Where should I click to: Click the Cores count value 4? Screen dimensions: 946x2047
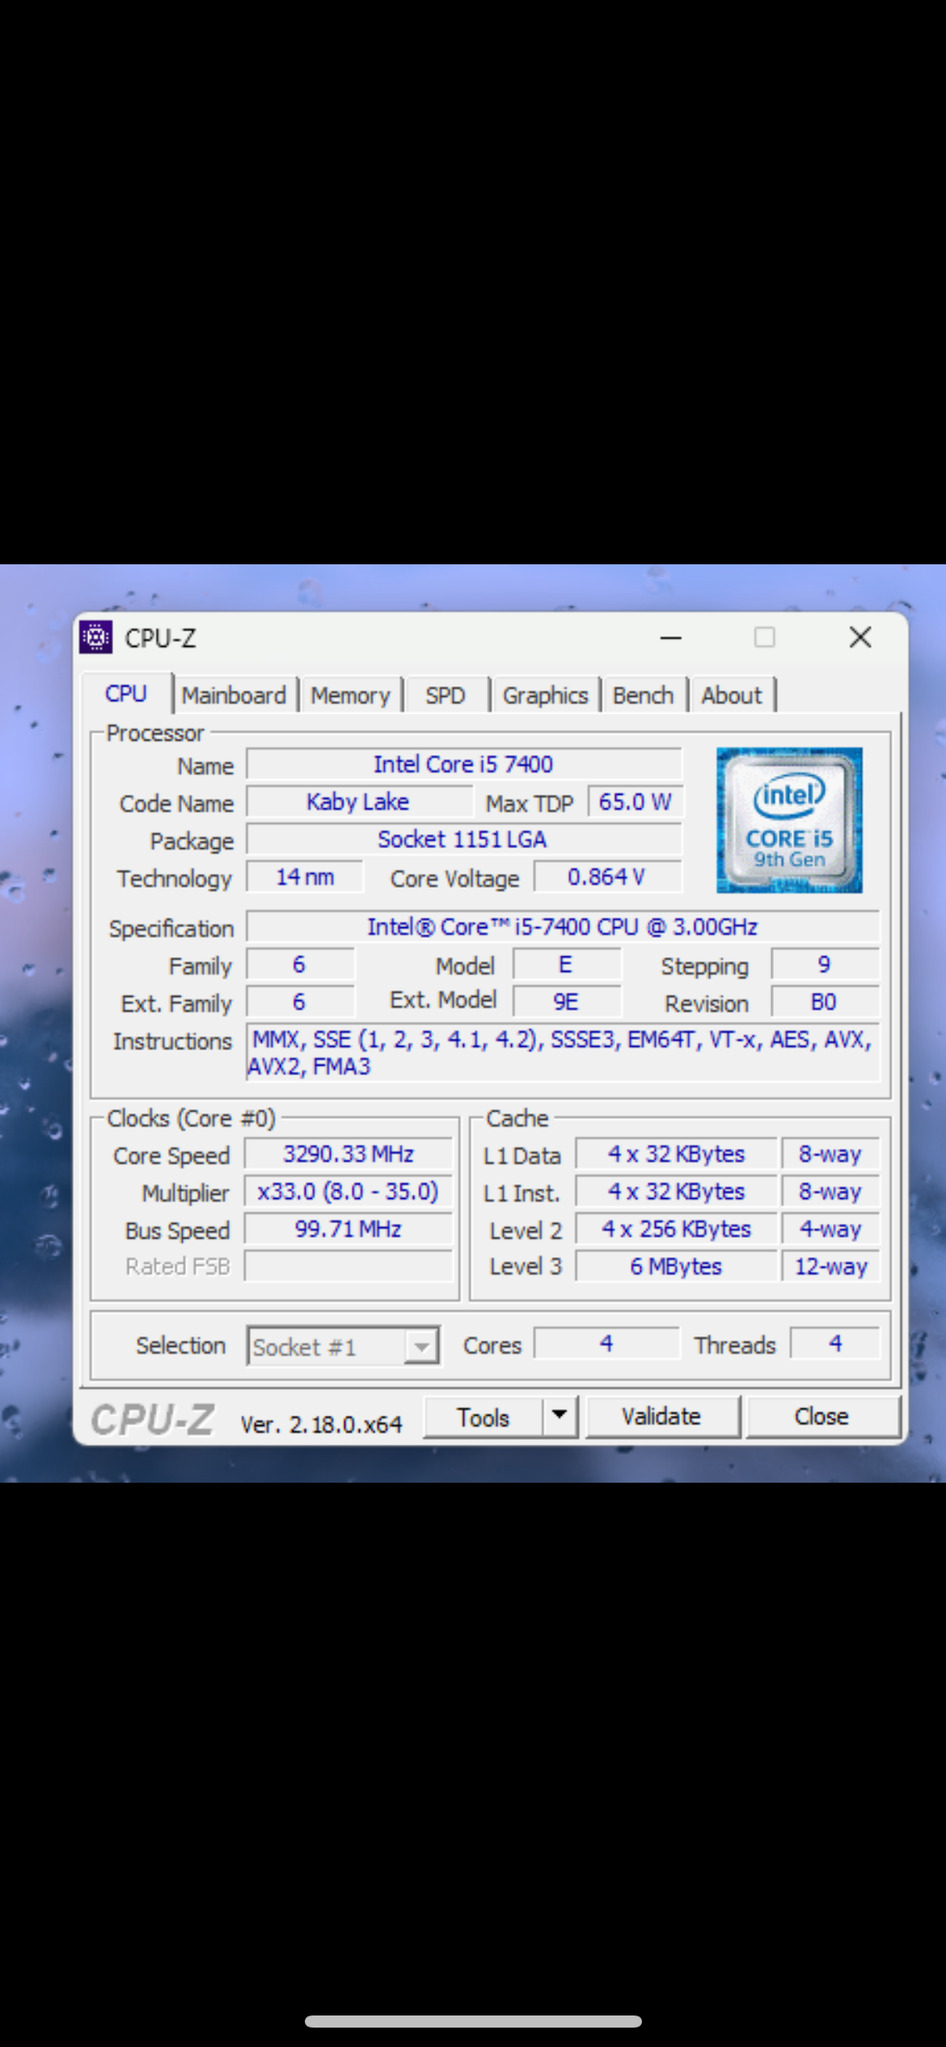(607, 1343)
